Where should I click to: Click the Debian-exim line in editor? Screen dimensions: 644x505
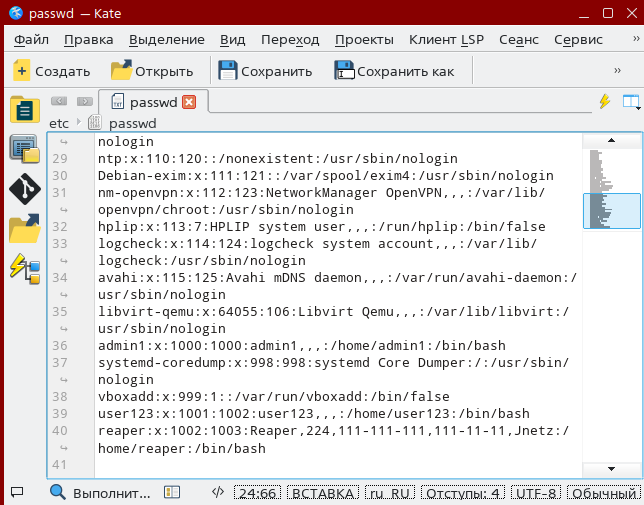point(326,176)
